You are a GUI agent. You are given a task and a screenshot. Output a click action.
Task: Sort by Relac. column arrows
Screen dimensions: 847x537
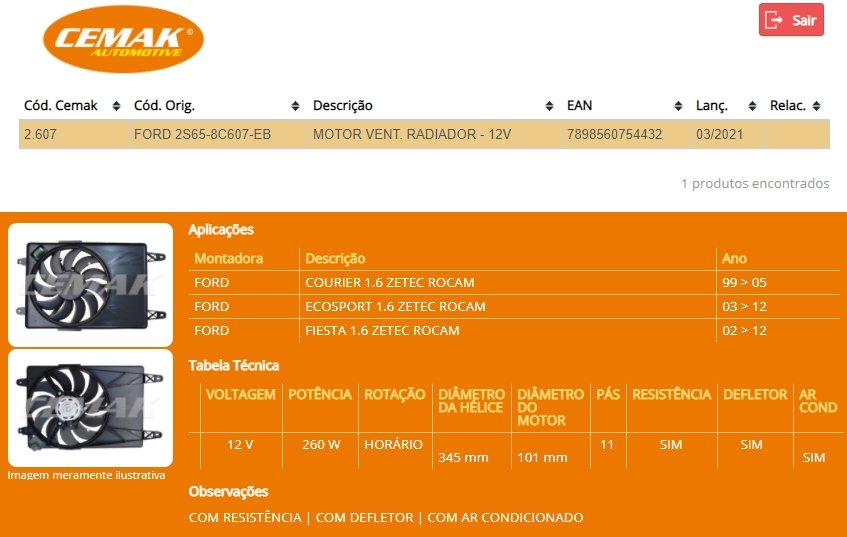(817, 106)
